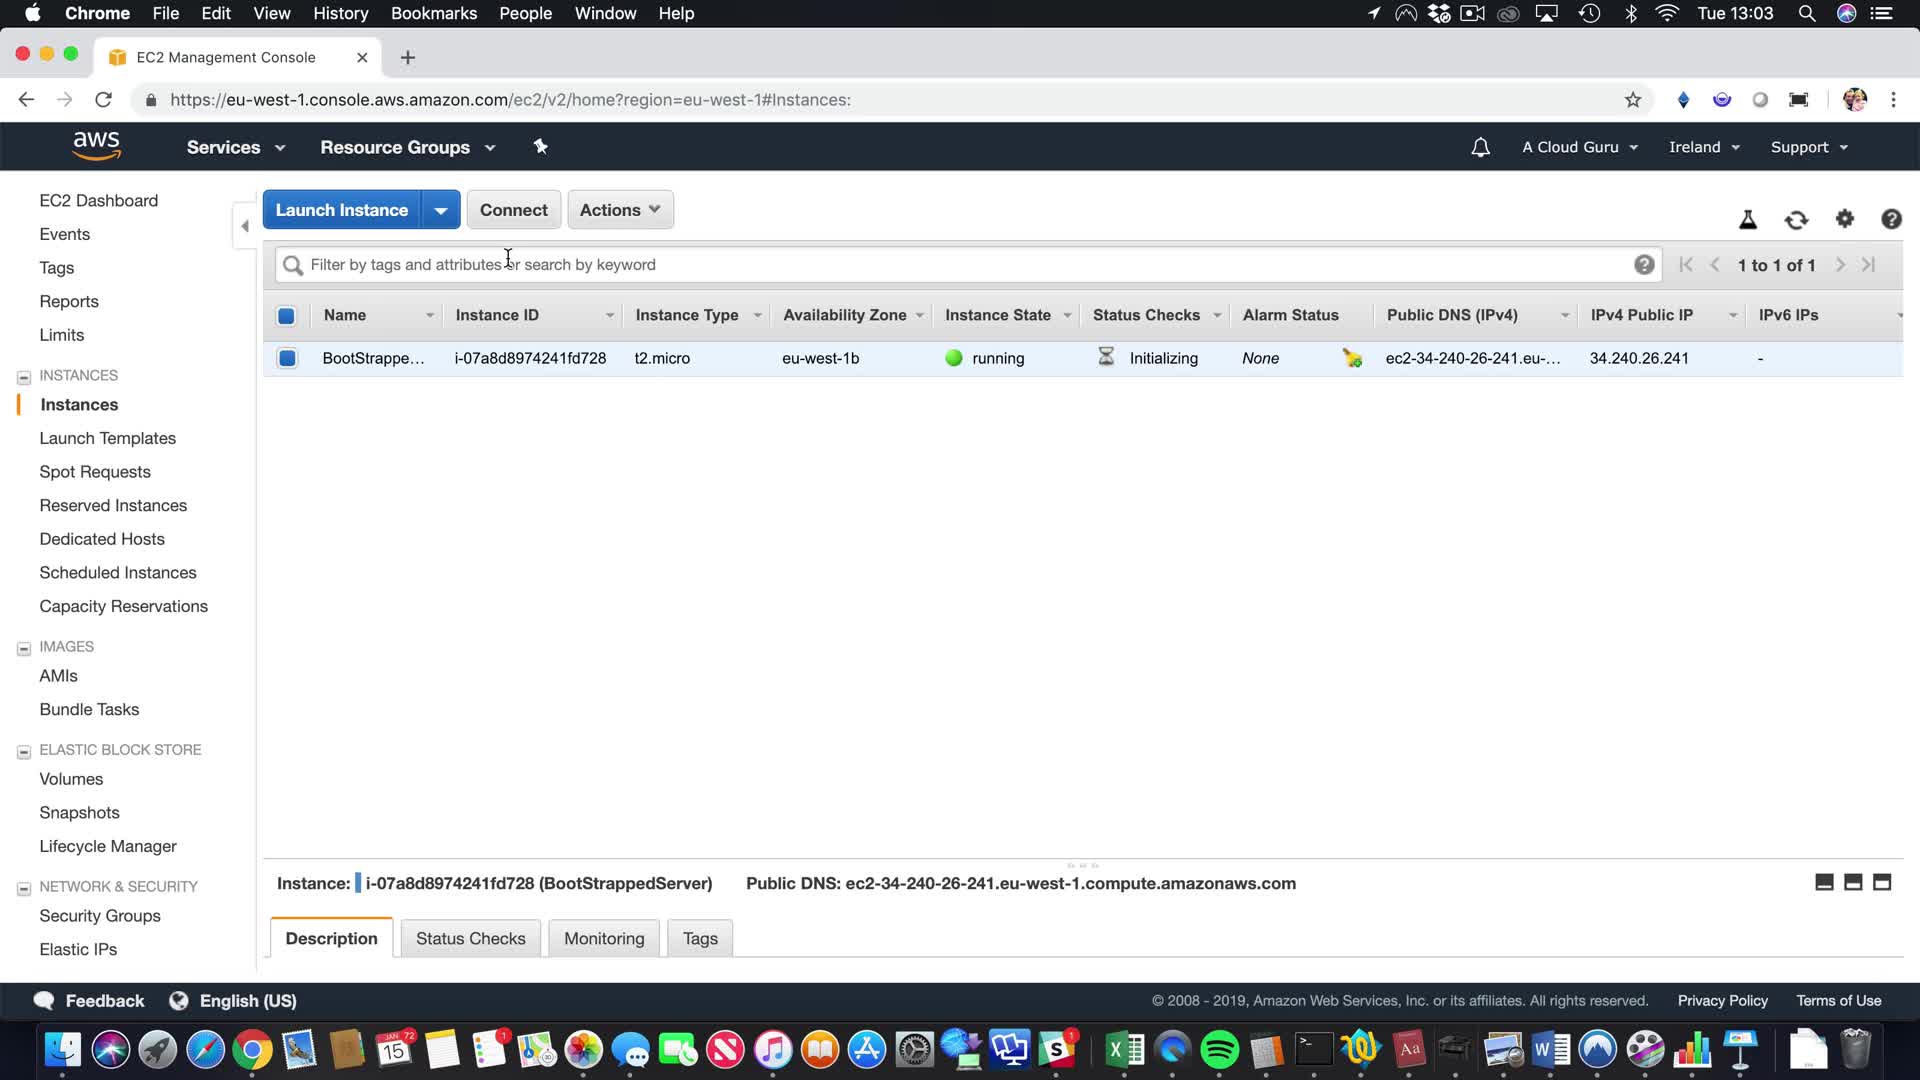The width and height of the screenshot is (1920, 1080).
Task: Uncheck the BootStrappedServer row checkbox
Action: pos(287,358)
